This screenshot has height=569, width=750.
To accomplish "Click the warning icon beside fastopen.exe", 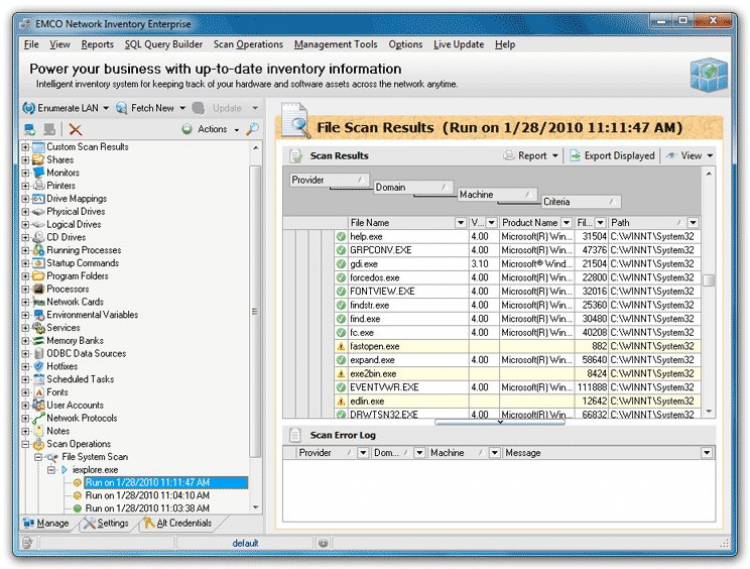I will [x=340, y=346].
